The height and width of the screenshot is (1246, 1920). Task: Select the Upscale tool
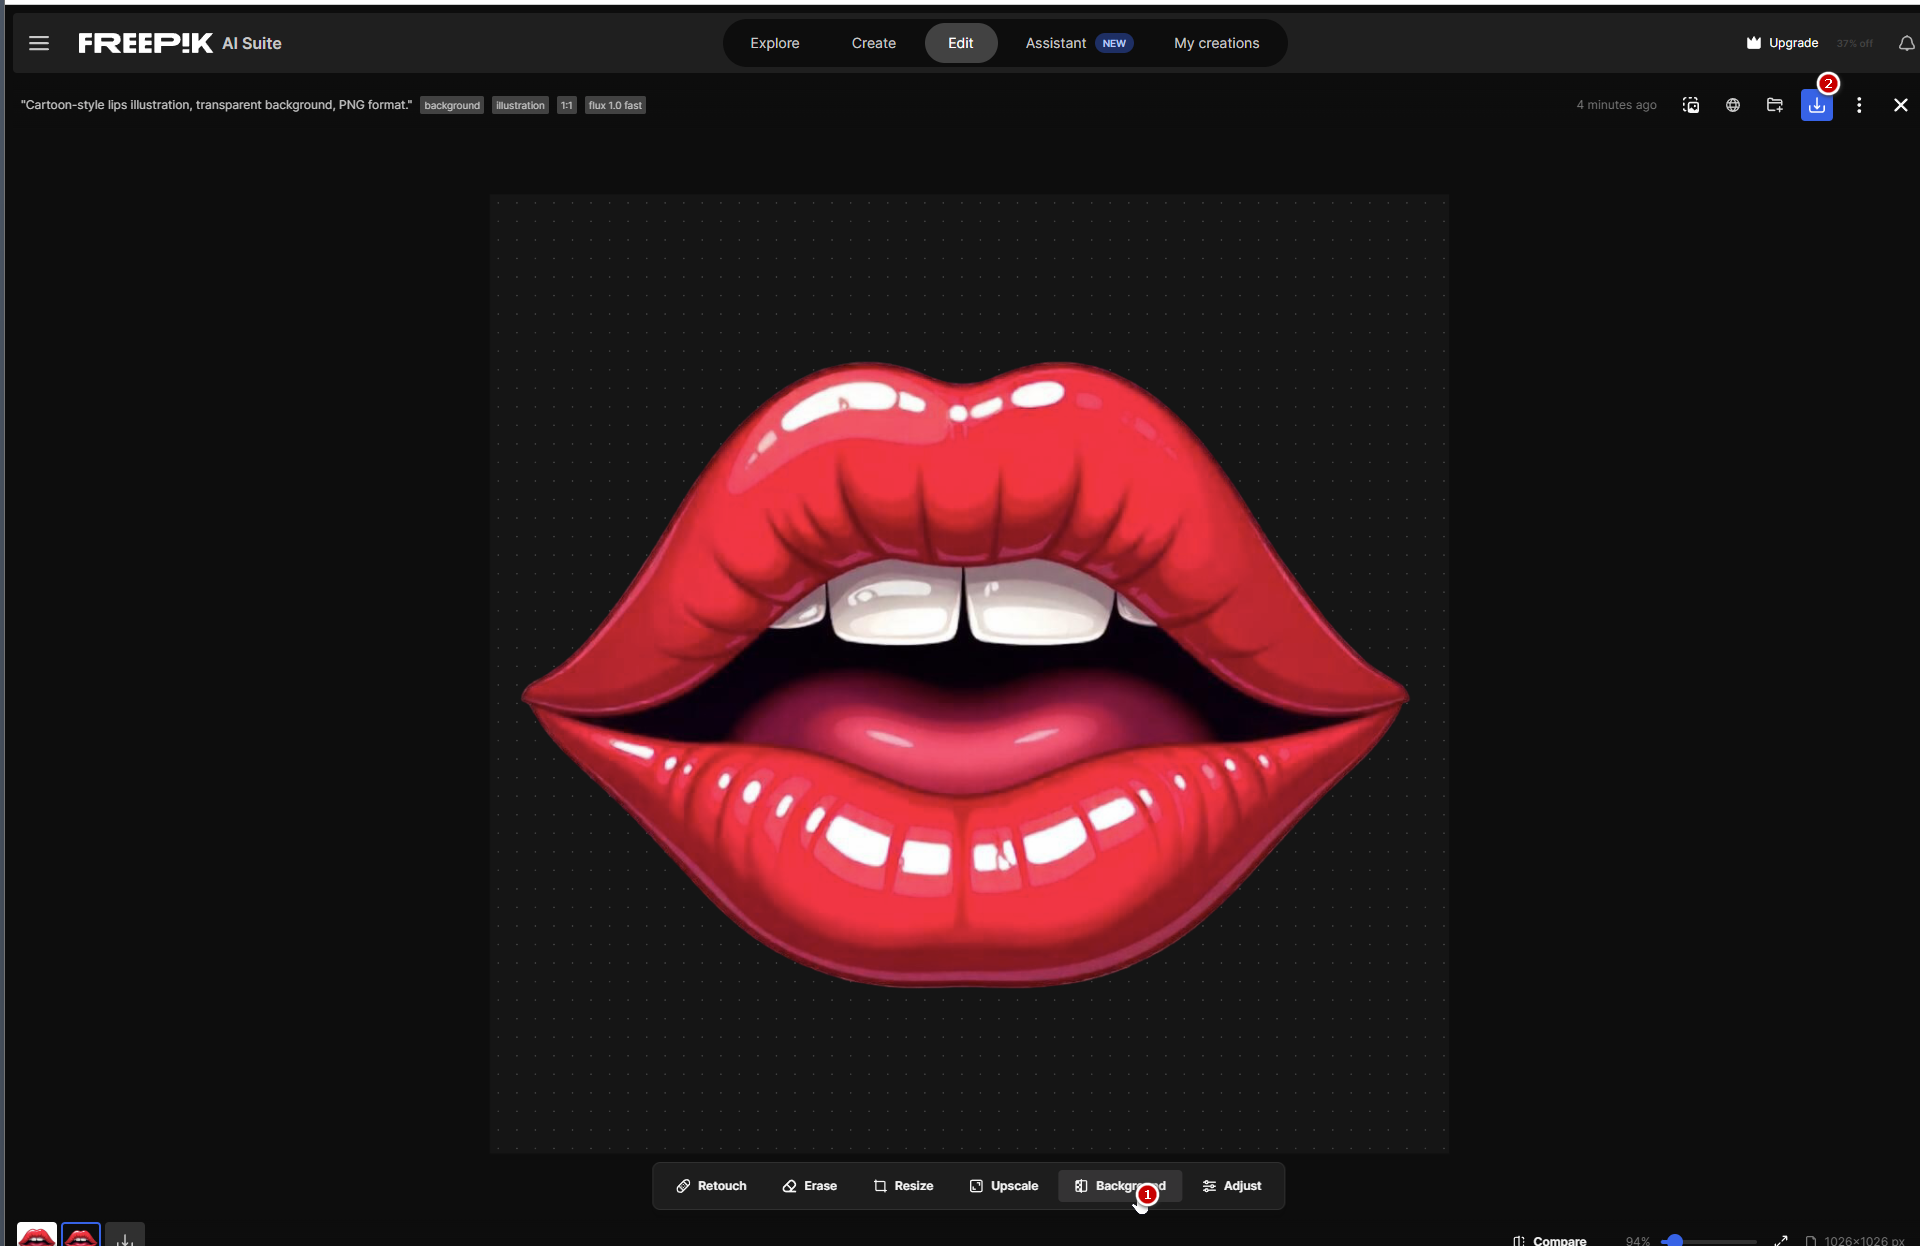click(x=1004, y=1186)
